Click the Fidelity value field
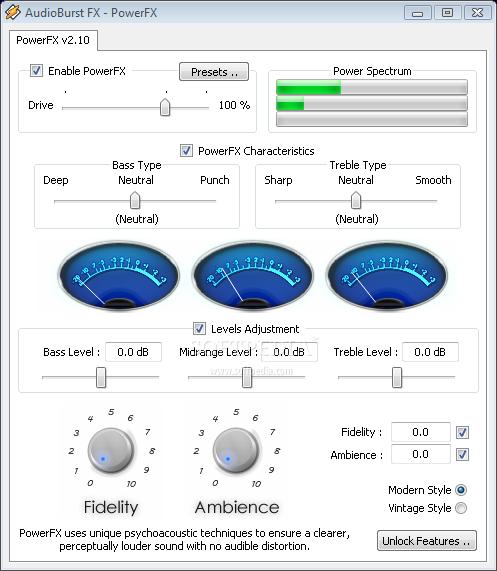 [x=421, y=432]
